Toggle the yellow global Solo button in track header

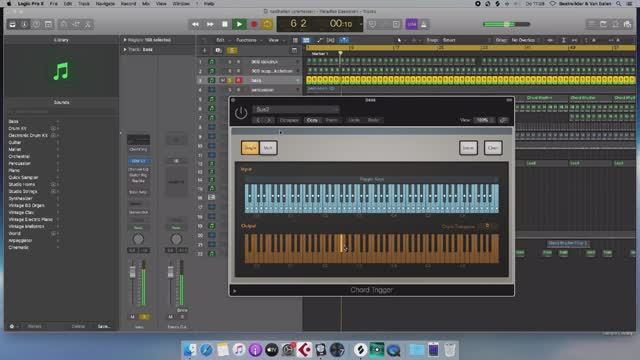coord(232,51)
